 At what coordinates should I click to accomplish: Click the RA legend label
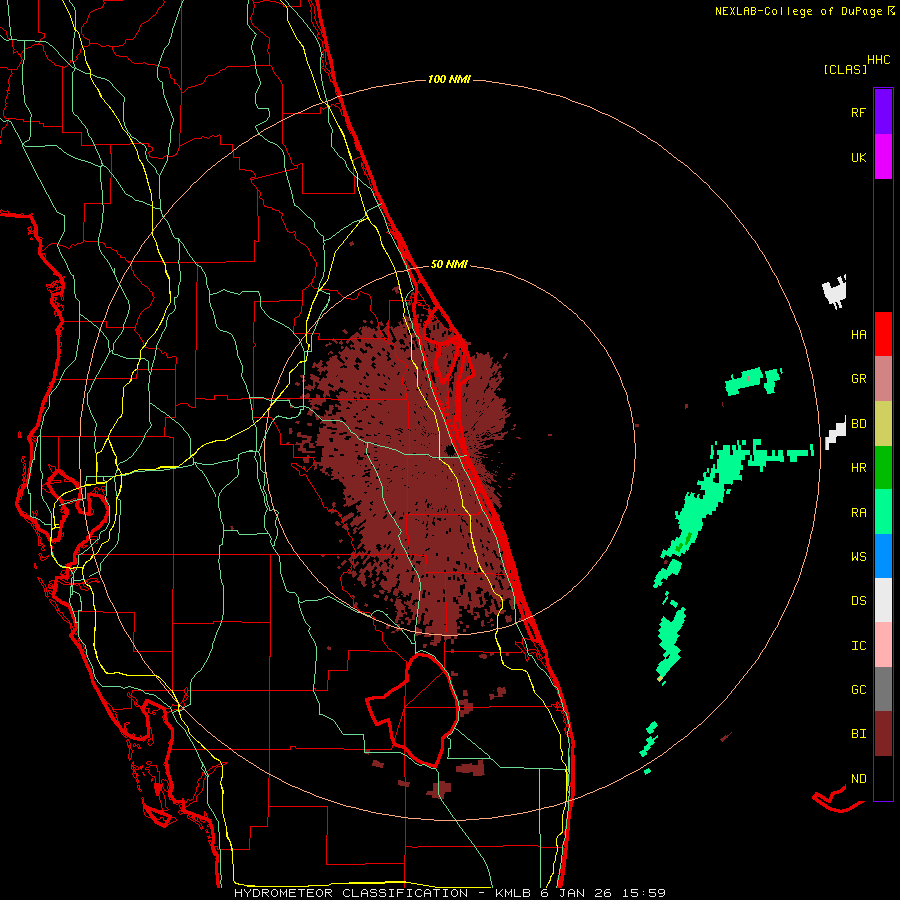pyautogui.click(x=859, y=513)
